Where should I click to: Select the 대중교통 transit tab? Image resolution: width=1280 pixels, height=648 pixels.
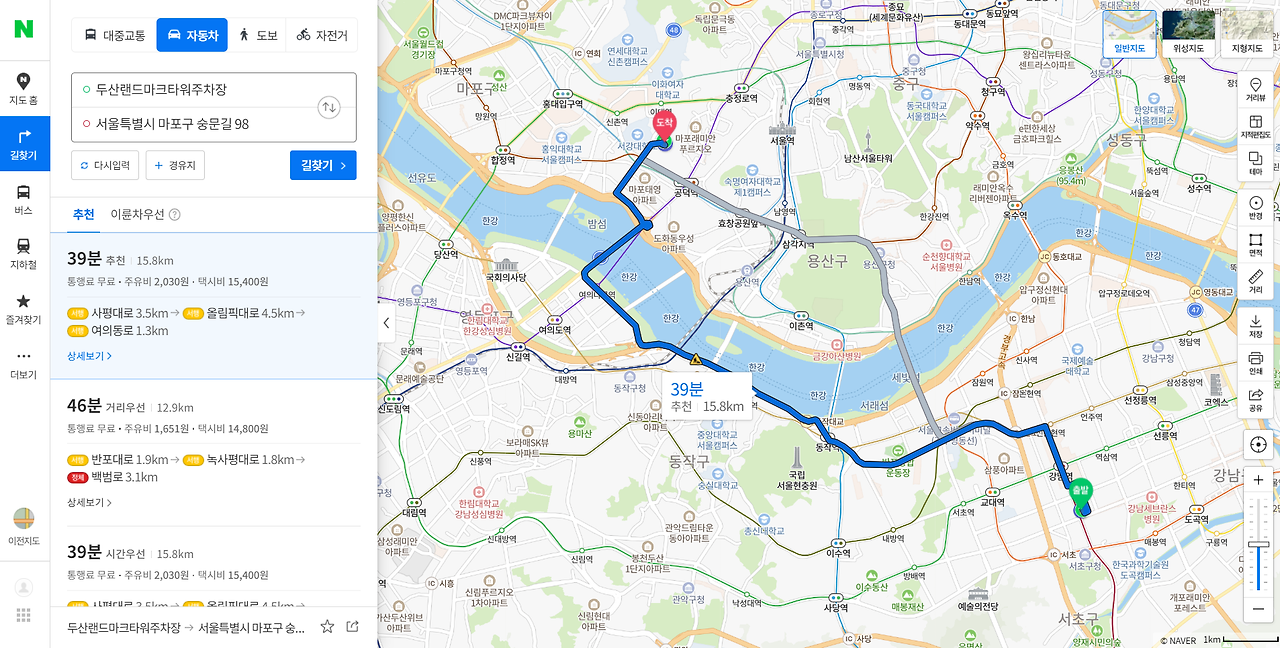(114, 35)
